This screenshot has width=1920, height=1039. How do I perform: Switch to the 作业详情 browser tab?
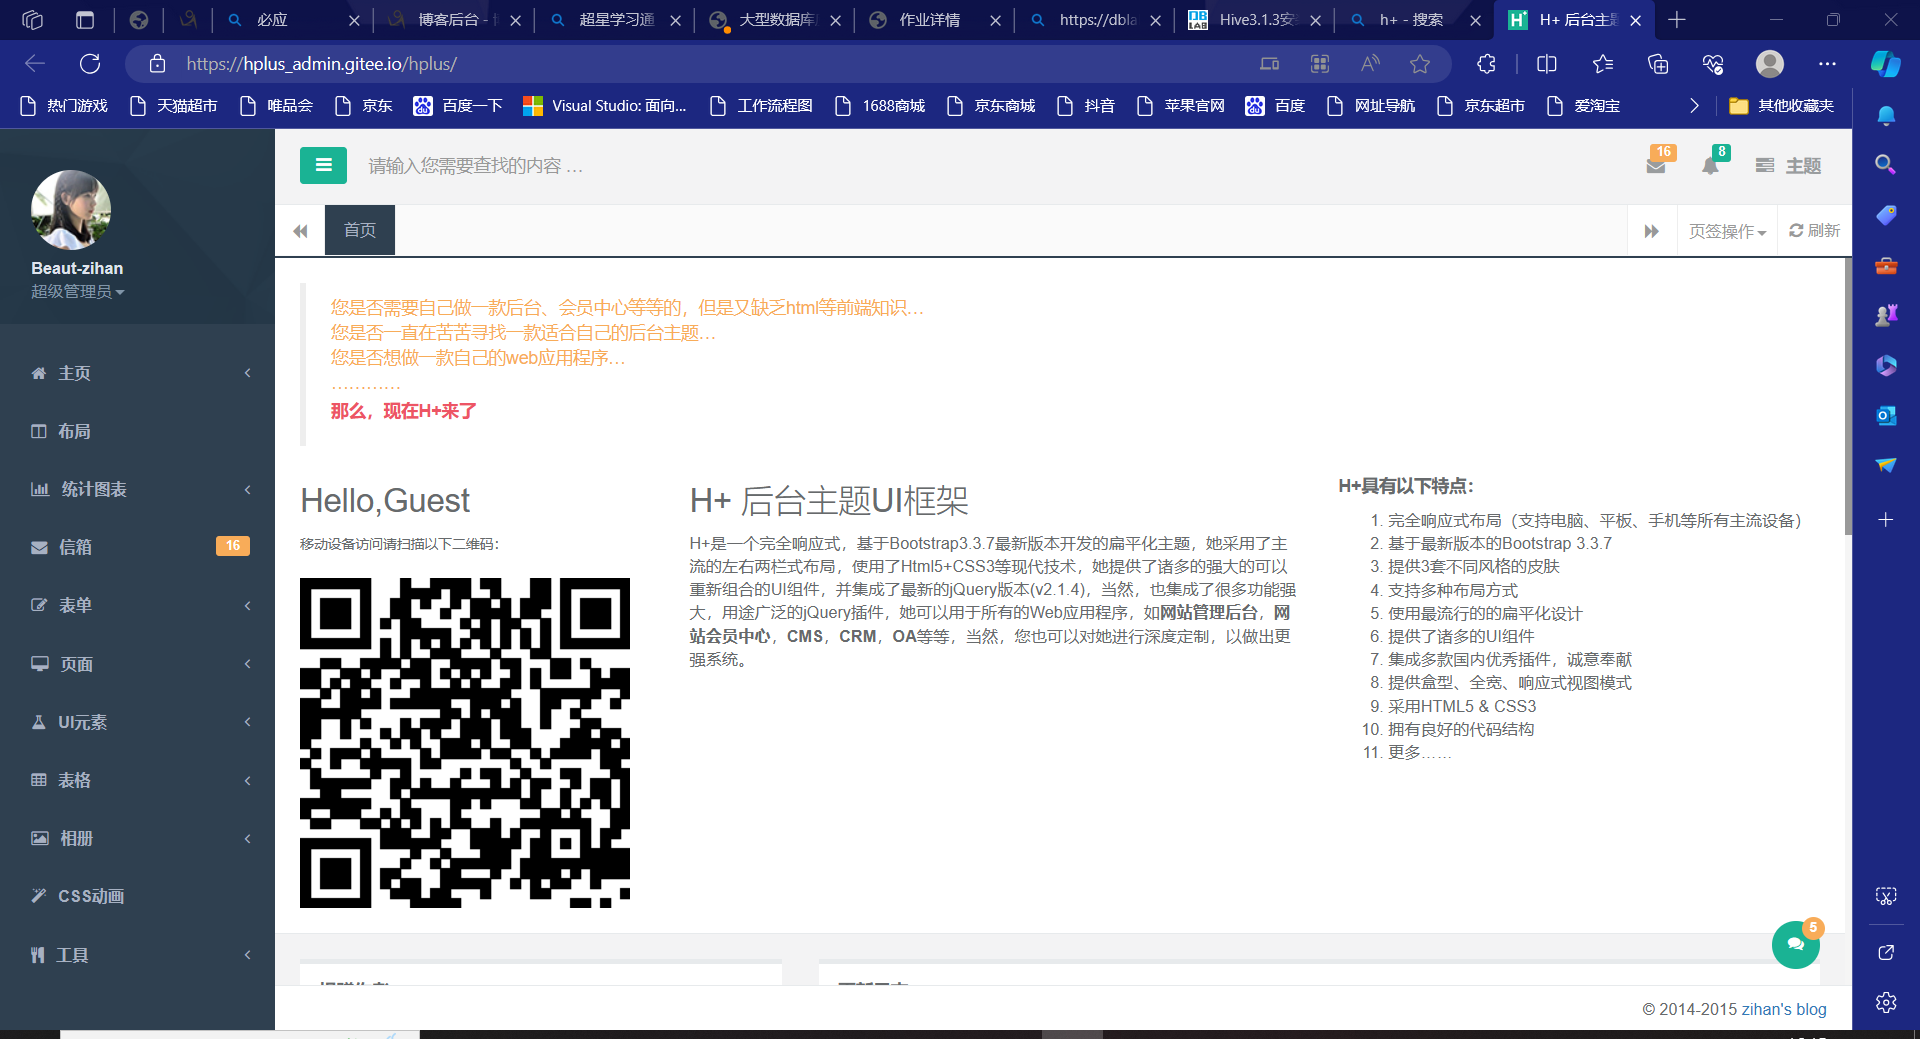[935, 20]
